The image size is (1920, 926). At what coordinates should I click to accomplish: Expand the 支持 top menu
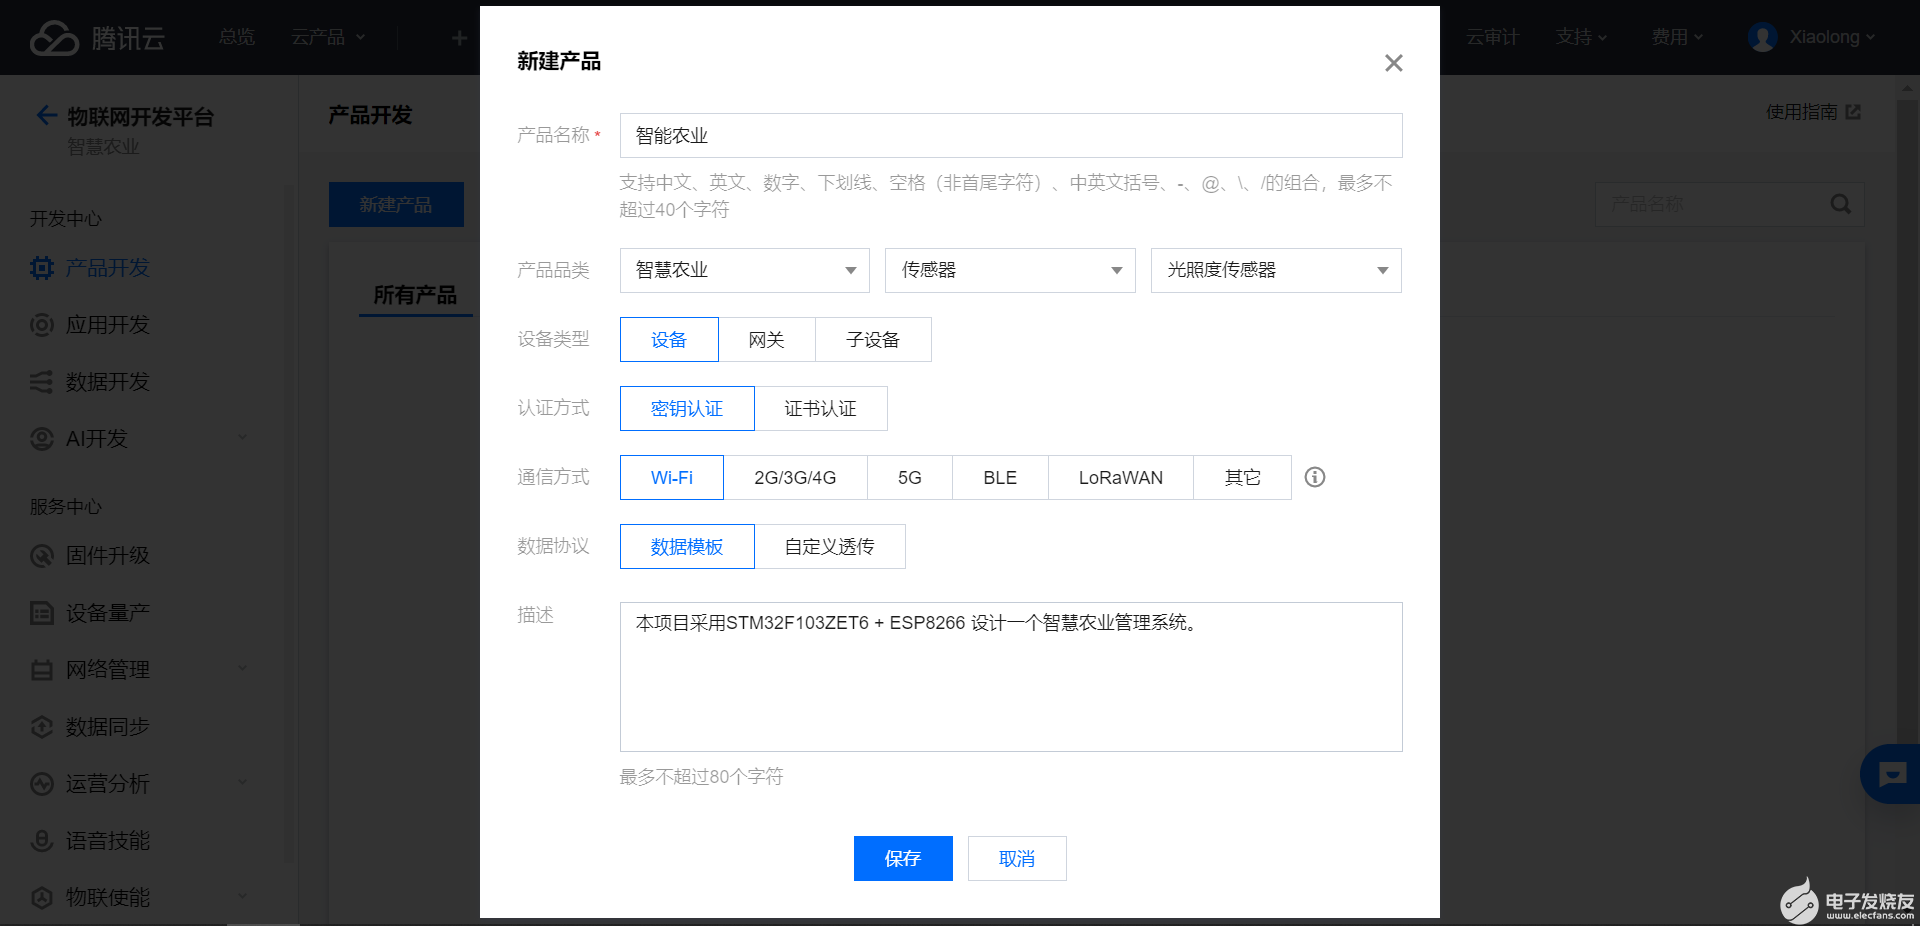1581,37
